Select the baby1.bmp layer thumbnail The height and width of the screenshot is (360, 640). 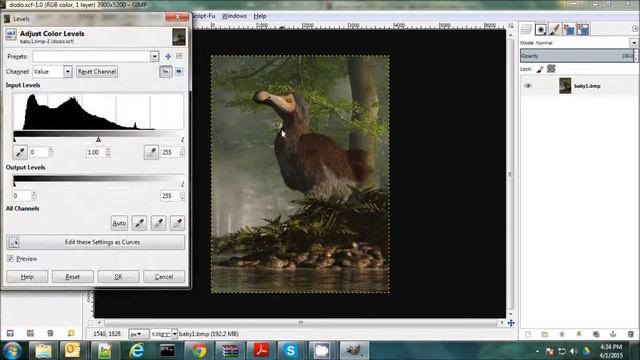coord(565,86)
